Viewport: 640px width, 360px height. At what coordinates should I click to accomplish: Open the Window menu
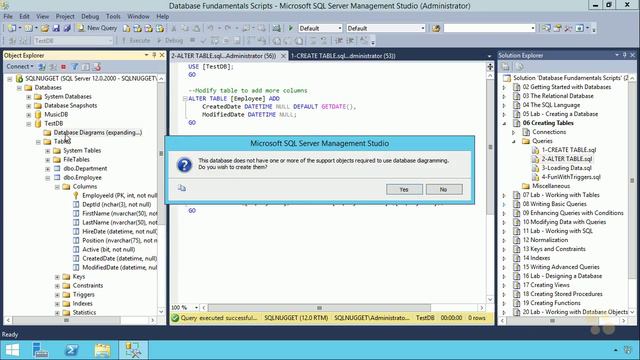coord(138,16)
